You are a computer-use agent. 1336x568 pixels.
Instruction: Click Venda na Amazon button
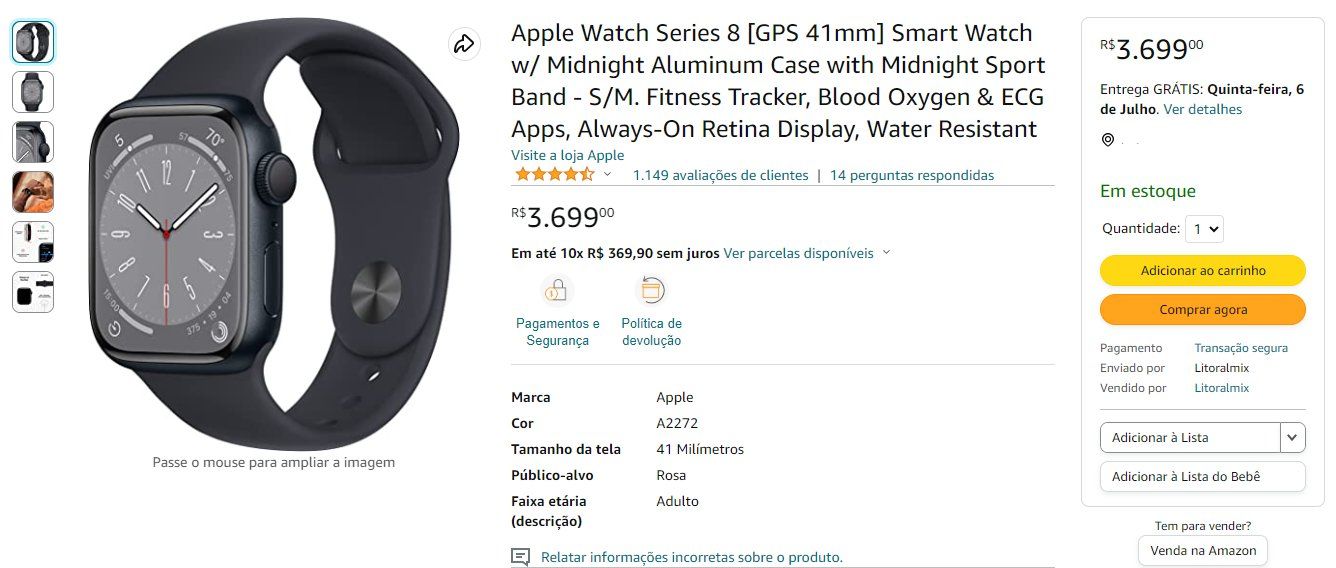[1203, 551]
